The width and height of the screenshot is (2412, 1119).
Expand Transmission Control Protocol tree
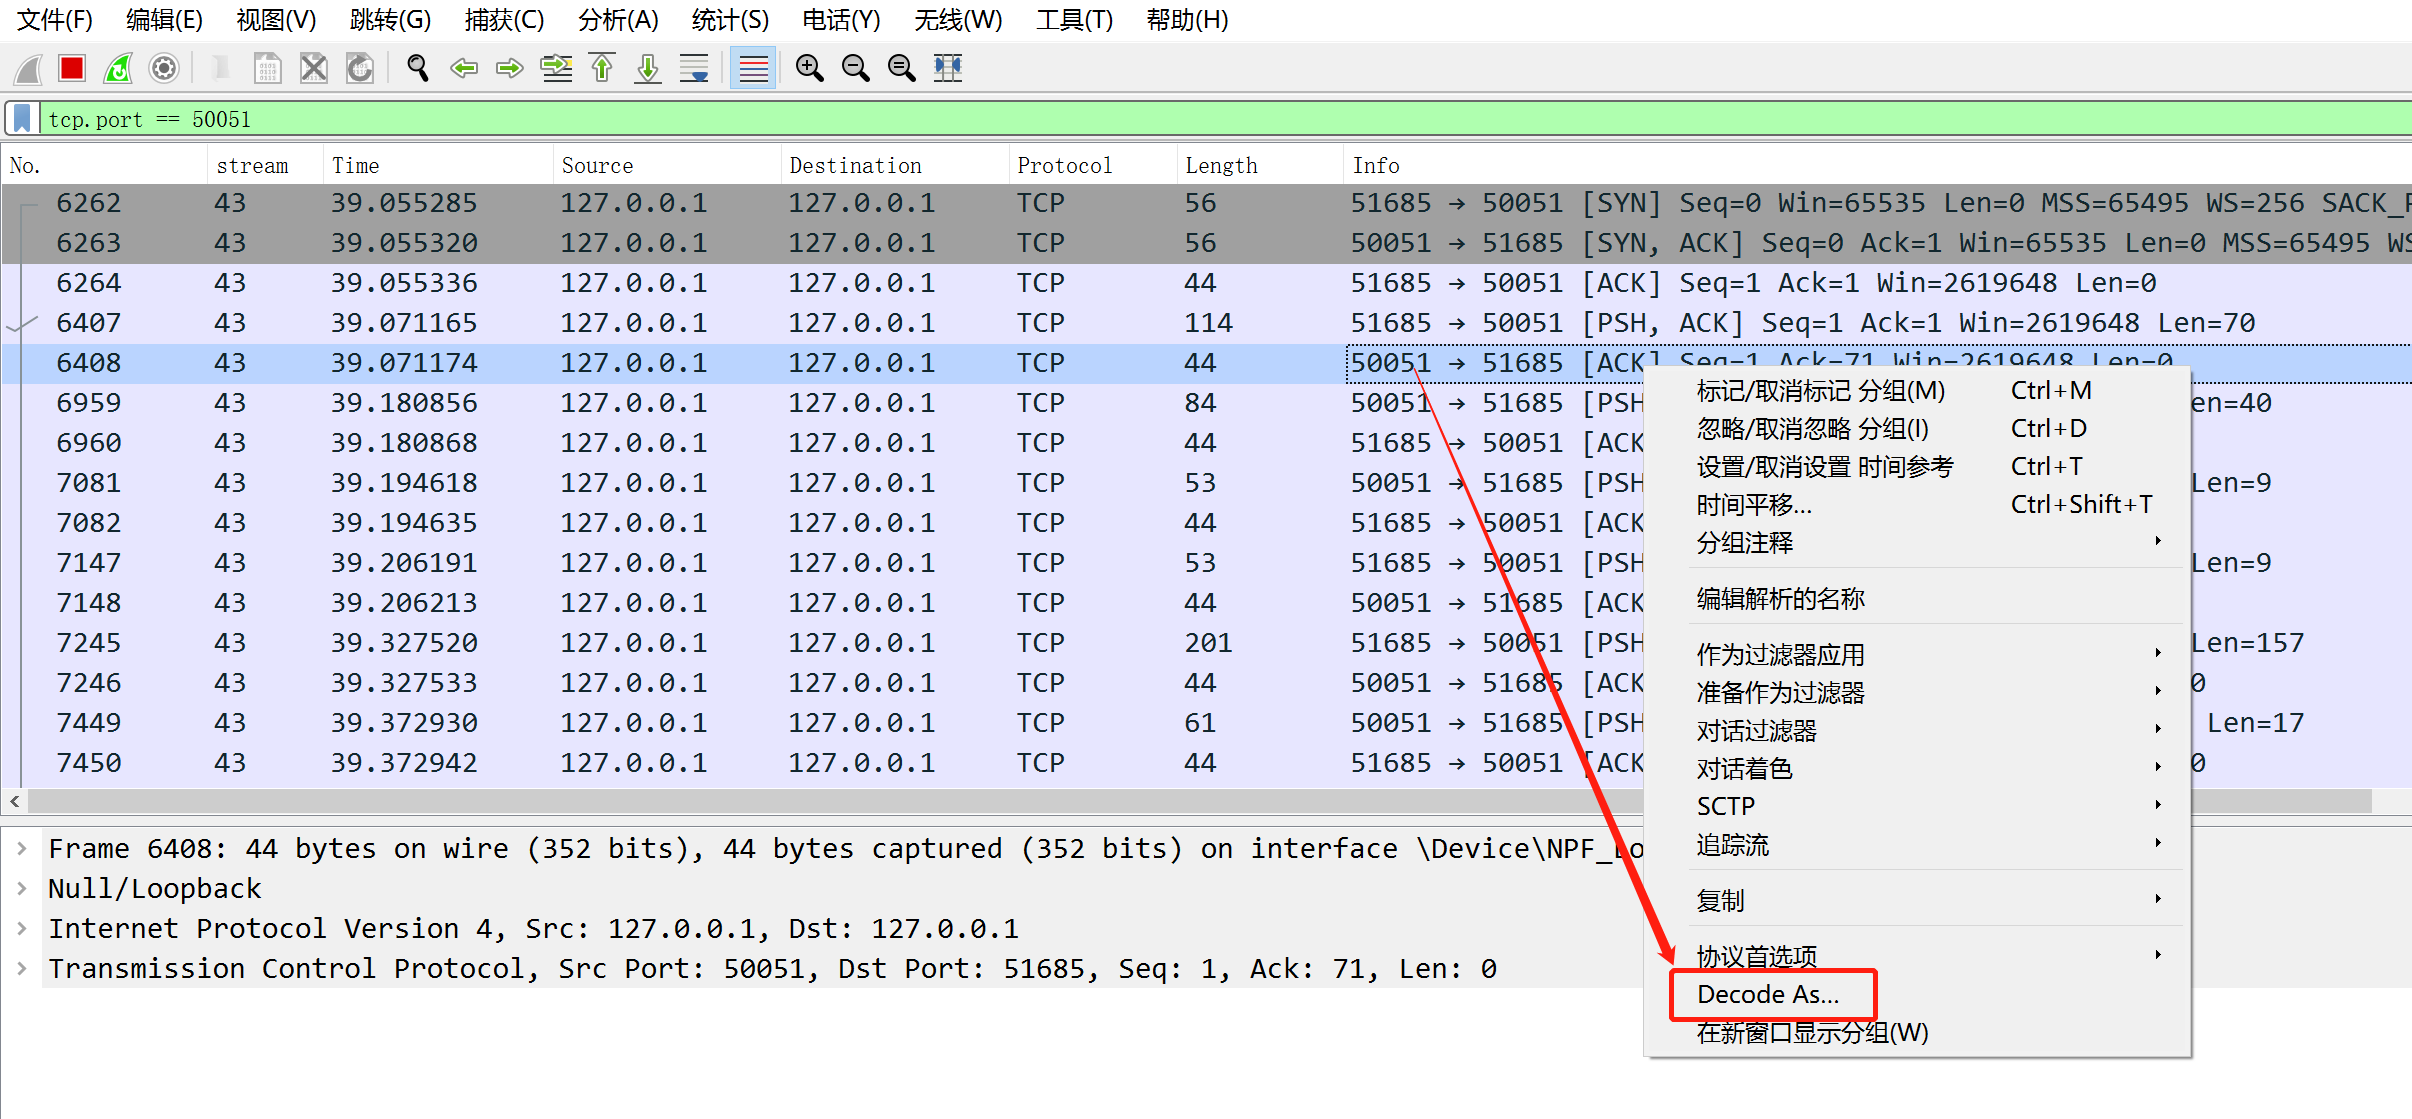pos(22,969)
